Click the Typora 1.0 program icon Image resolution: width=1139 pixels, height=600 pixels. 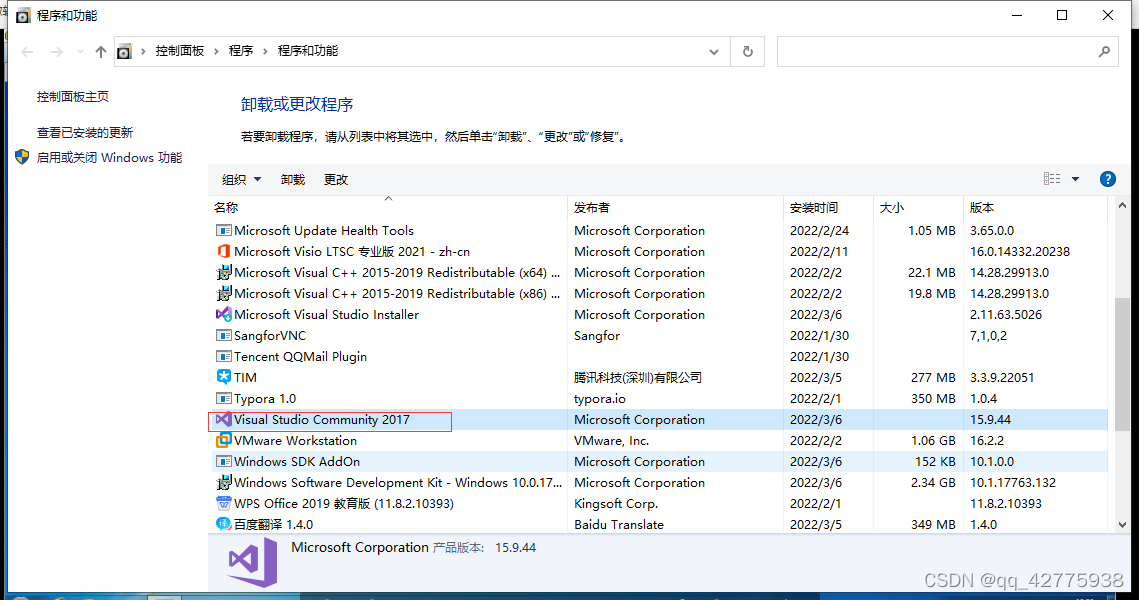pos(224,398)
